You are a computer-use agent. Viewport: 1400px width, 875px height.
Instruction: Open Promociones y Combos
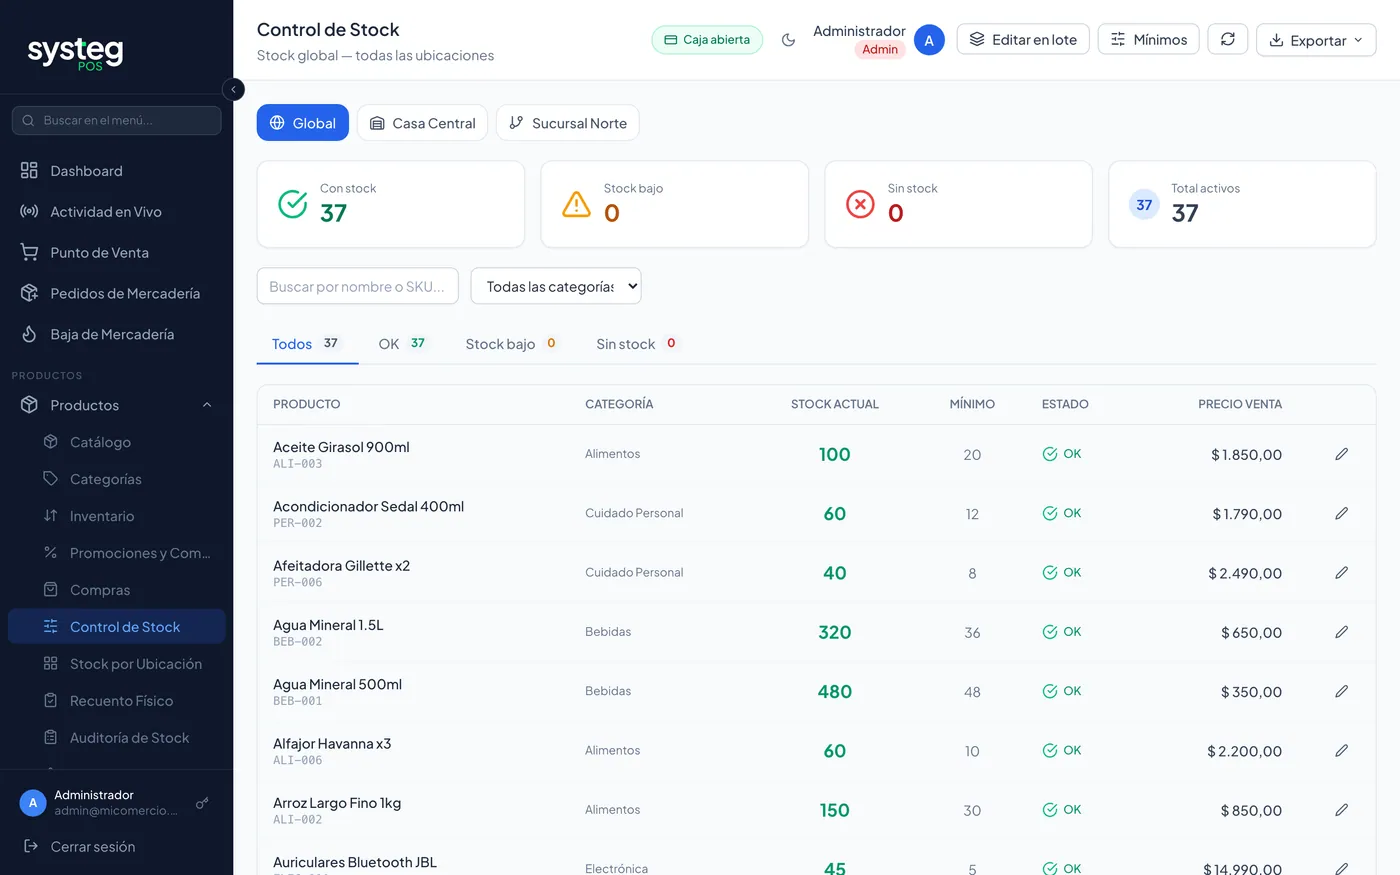click(x=116, y=553)
